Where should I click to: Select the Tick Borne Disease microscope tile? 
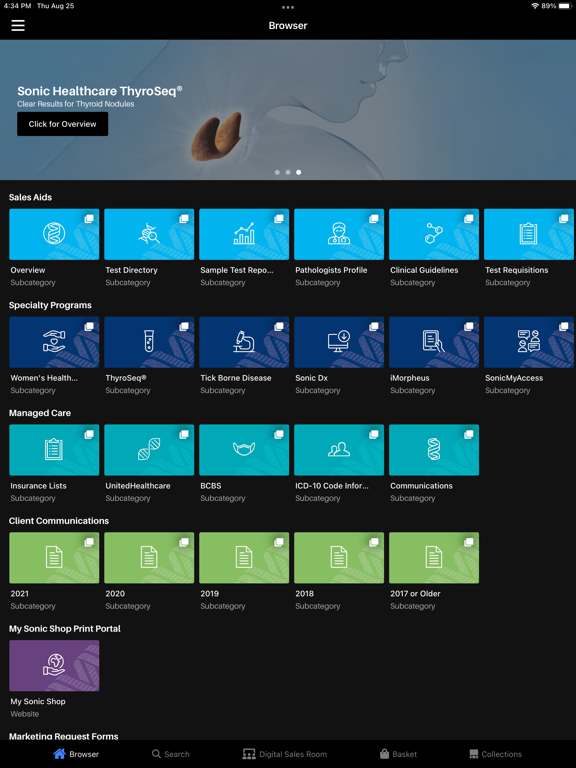pos(244,342)
